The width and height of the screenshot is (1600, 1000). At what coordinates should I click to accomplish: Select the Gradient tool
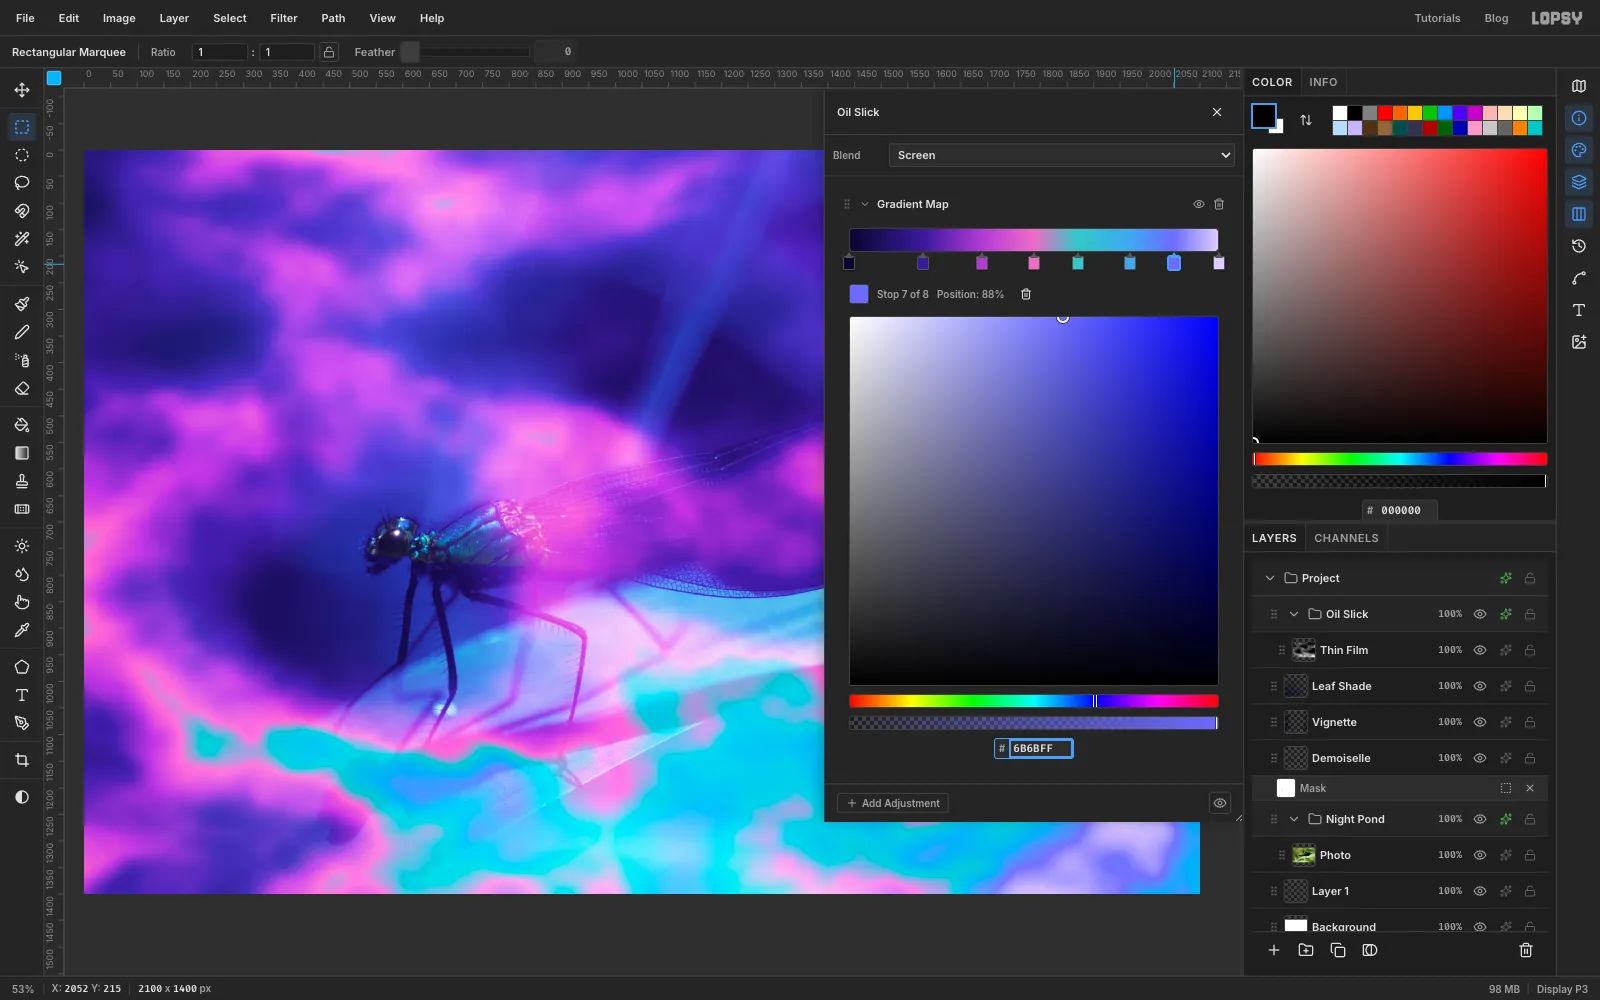tap(22, 453)
